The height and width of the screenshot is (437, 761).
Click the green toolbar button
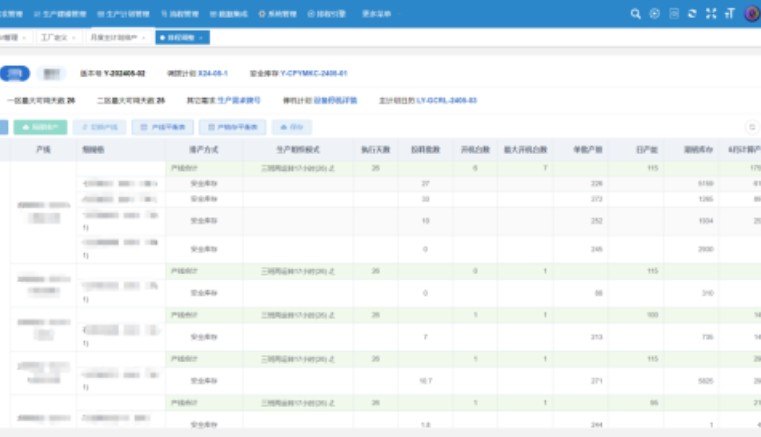(x=40, y=127)
